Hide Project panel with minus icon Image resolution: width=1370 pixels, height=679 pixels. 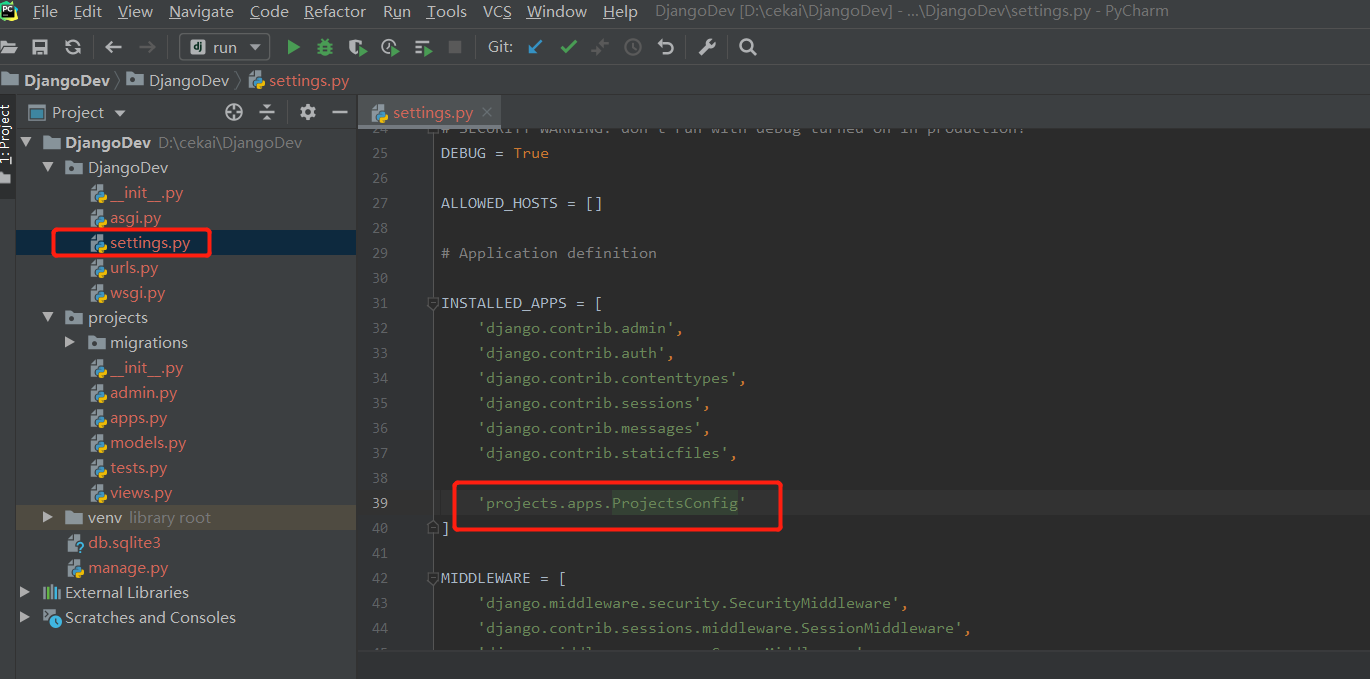(x=340, y=112)
